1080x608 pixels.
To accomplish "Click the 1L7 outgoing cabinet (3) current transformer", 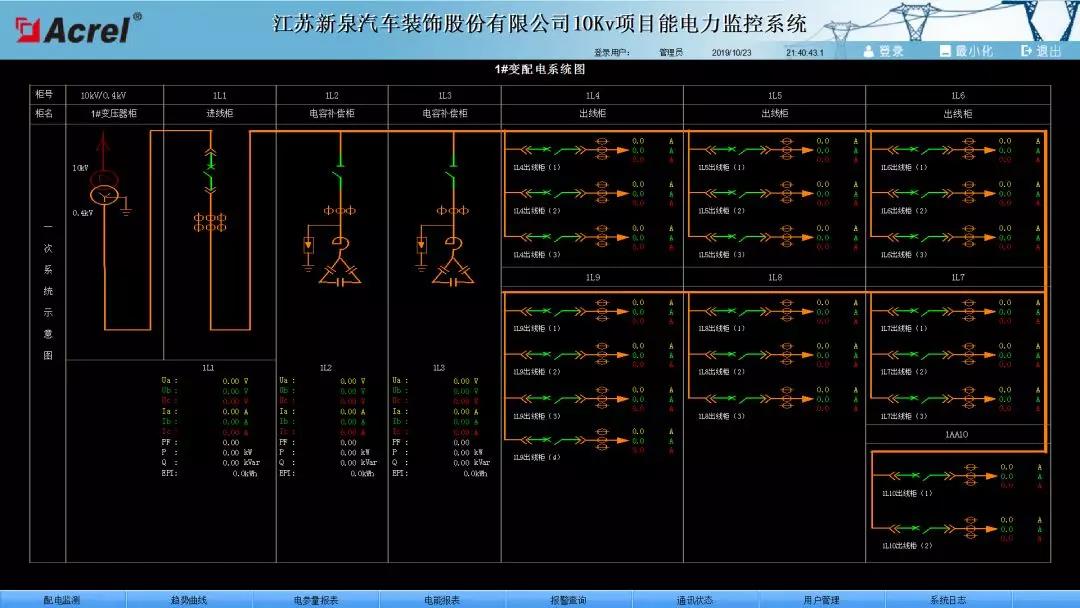I will point(969,398).
